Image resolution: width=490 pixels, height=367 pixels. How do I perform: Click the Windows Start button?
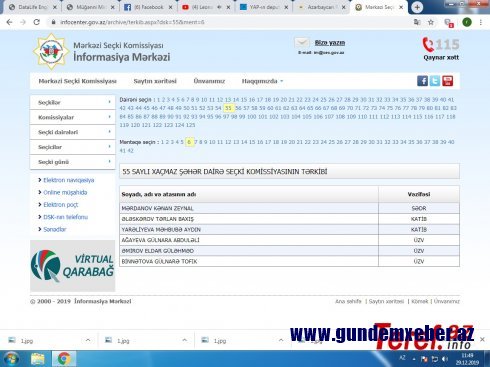coord(11,359)
